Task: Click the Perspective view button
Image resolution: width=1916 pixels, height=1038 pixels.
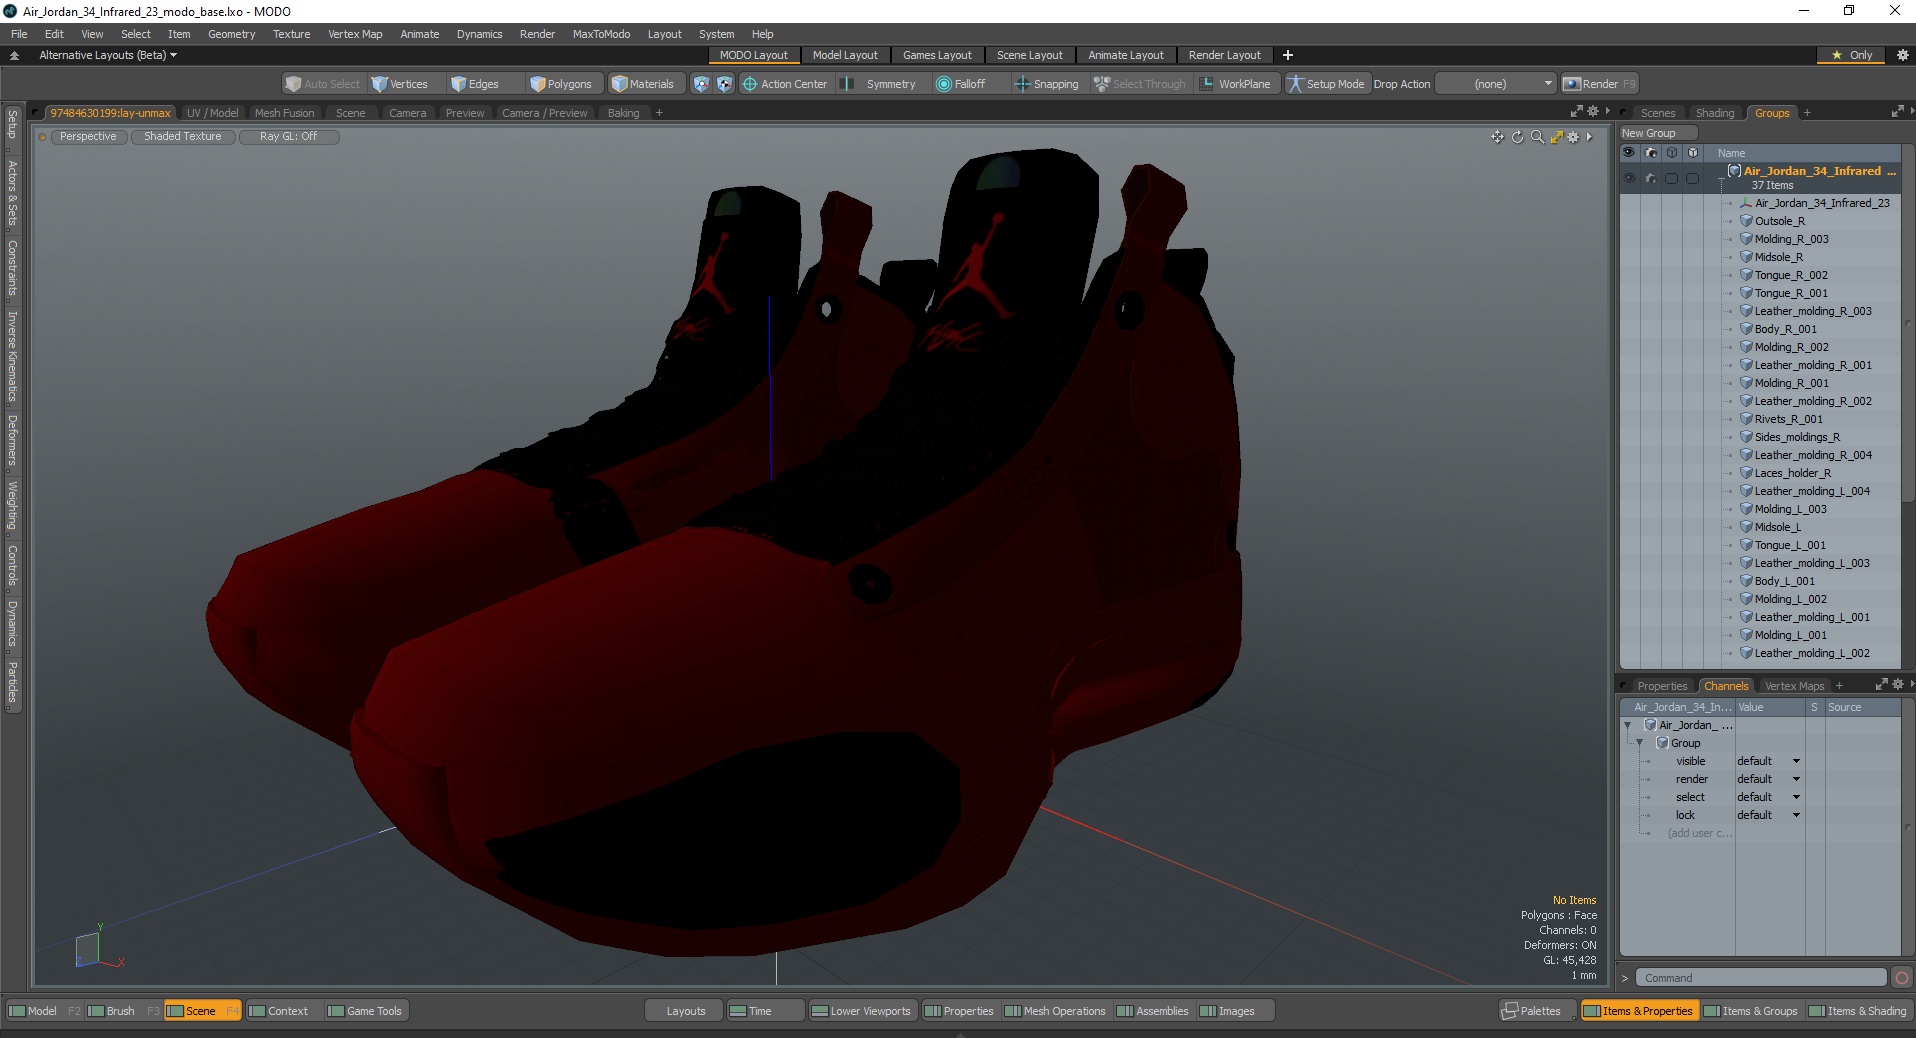Action: [x=88, y=137]
